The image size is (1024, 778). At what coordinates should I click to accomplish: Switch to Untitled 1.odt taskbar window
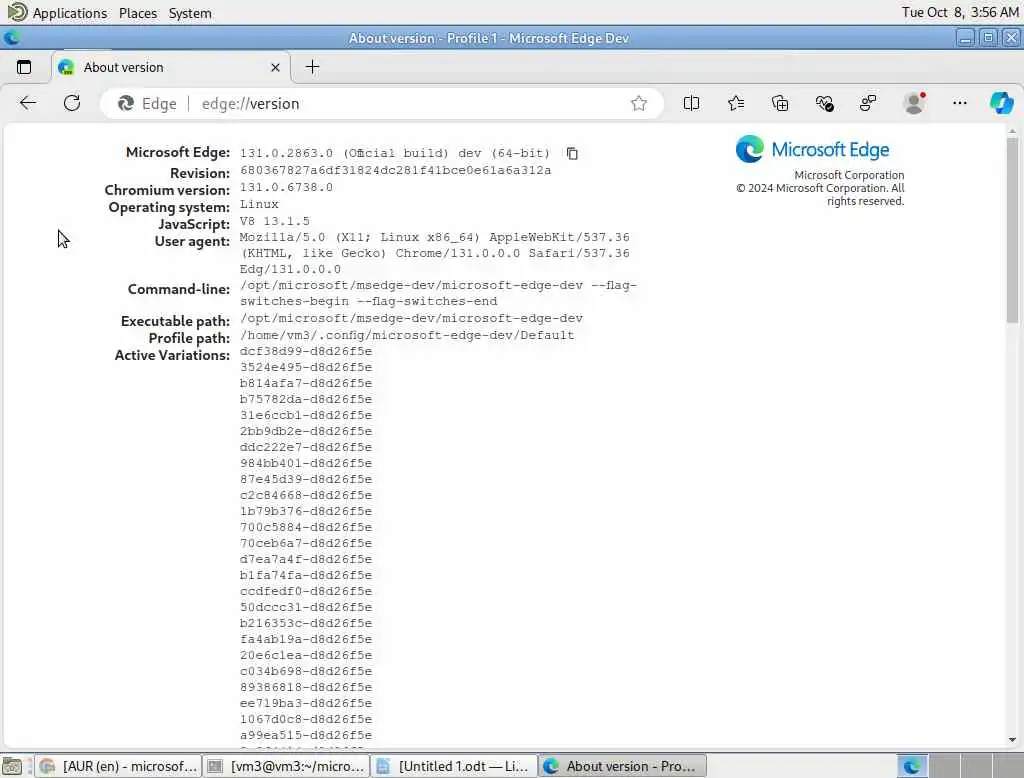454,766
